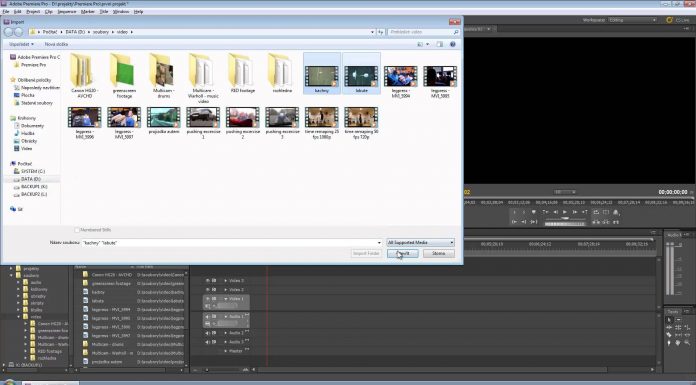
Task: Click Step Back button in Program monitor
Action: click(555, 213)
